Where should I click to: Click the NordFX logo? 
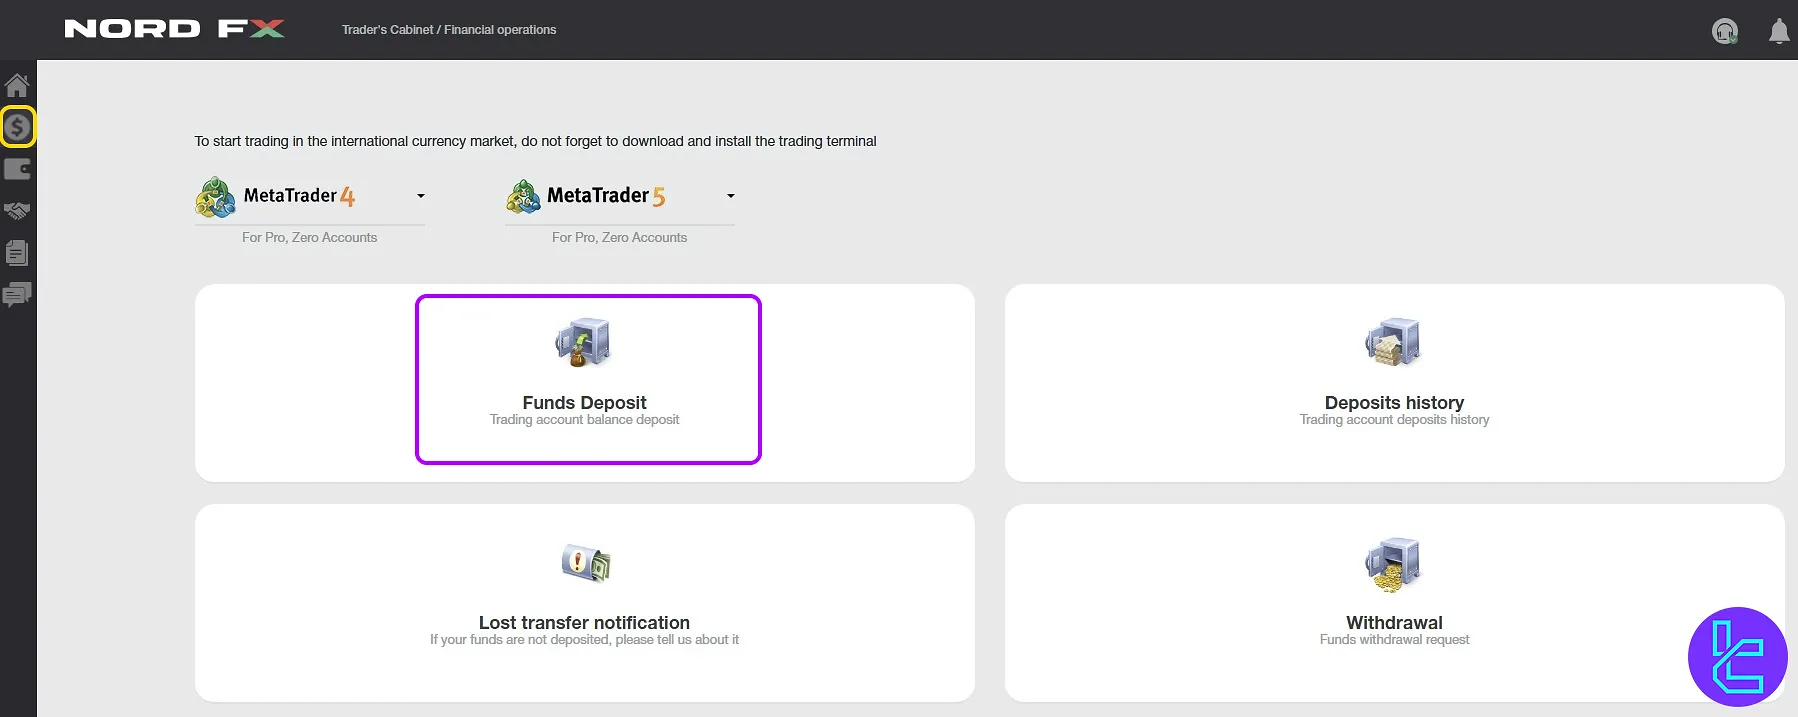click(174, 29)
